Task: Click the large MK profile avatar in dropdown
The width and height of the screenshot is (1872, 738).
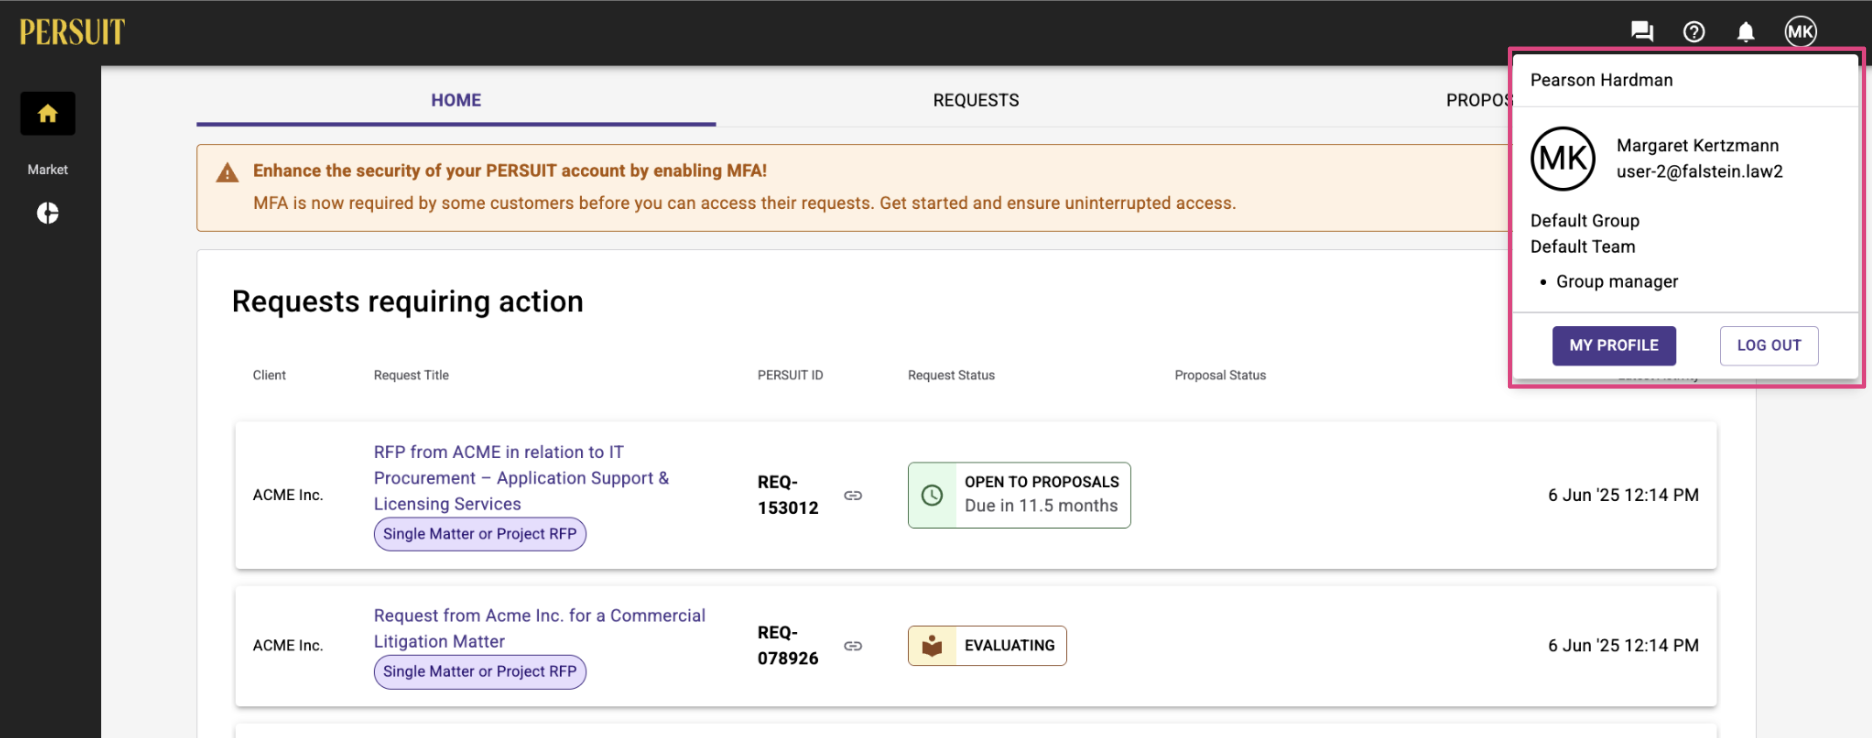Action: pos(1563,159)
